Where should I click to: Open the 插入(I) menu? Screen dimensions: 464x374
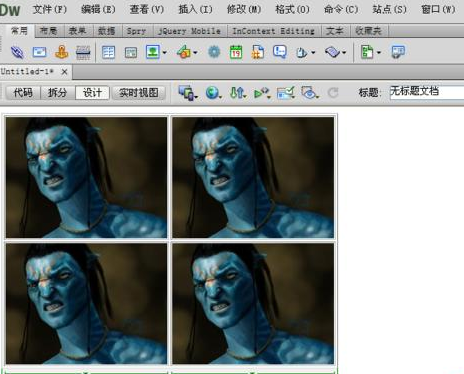[195, 9]
